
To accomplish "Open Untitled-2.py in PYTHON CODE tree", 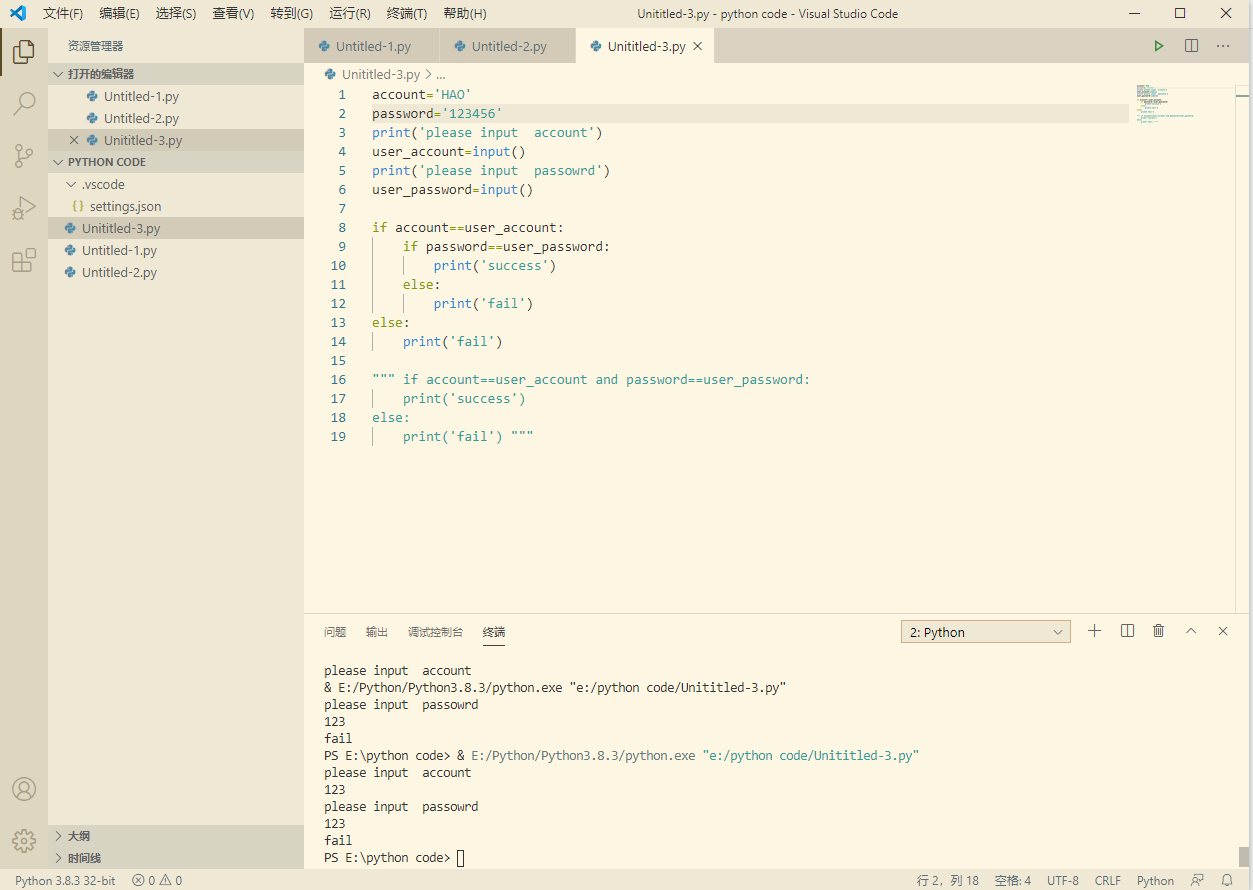I will (x=176, y=272).
